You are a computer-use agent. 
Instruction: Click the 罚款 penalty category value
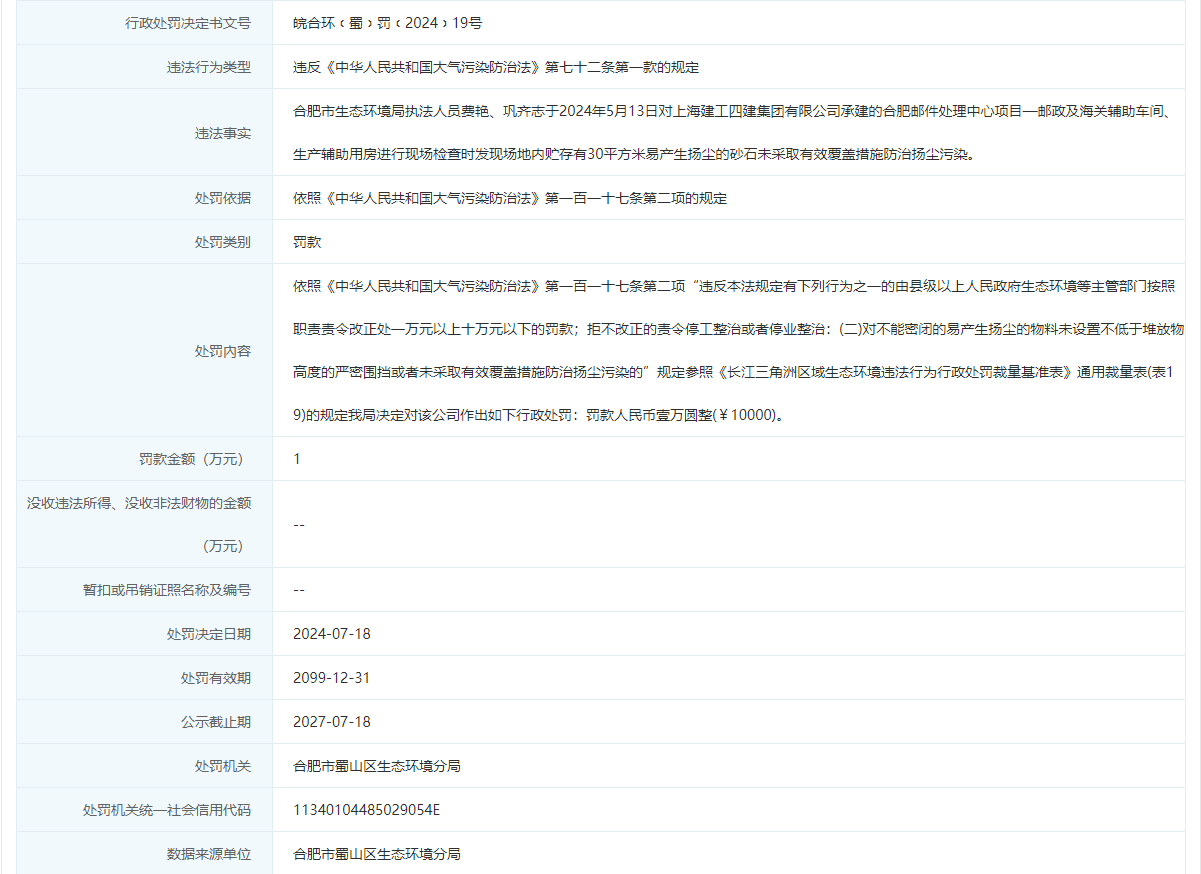(x=307, y=242)
